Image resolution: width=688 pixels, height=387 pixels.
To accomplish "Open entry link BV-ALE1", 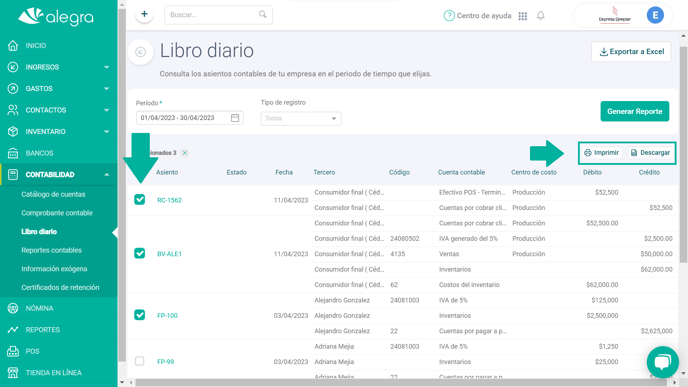I will (x=169, y=254).
